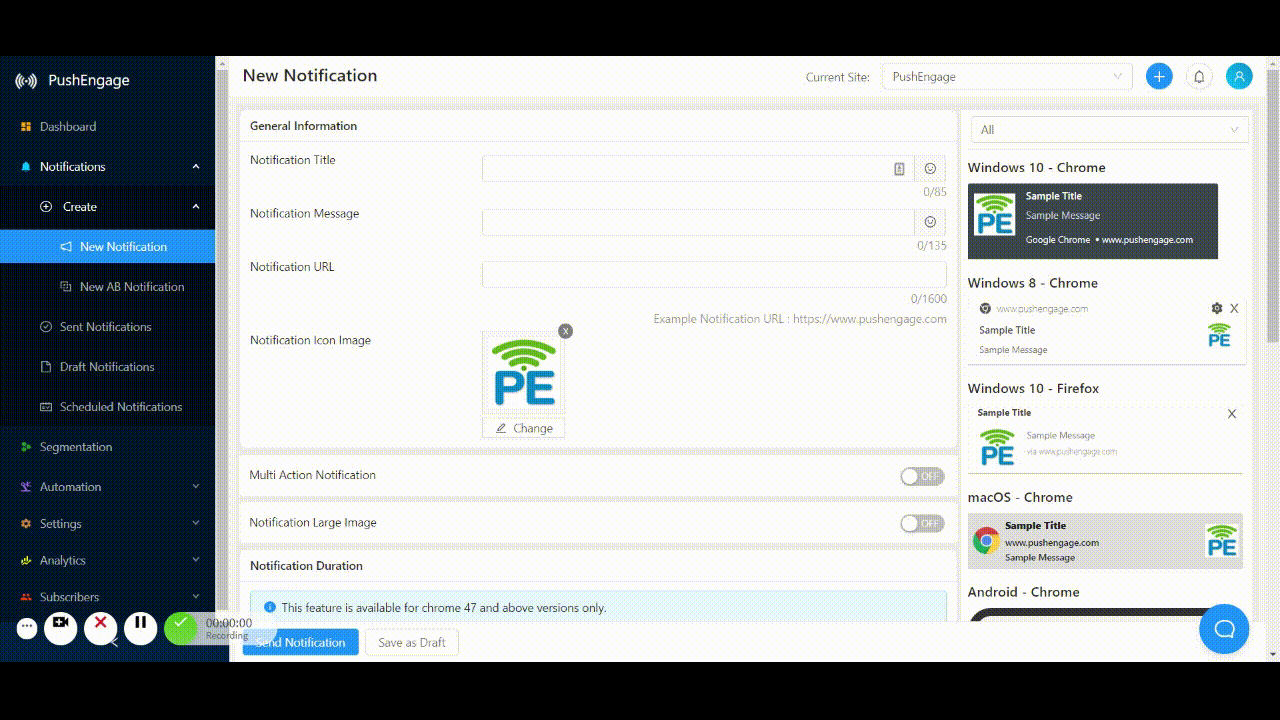This screenshot has width=1280, height=720.
Task: Collapse the Create submenu
Action: tap(196, 207)
